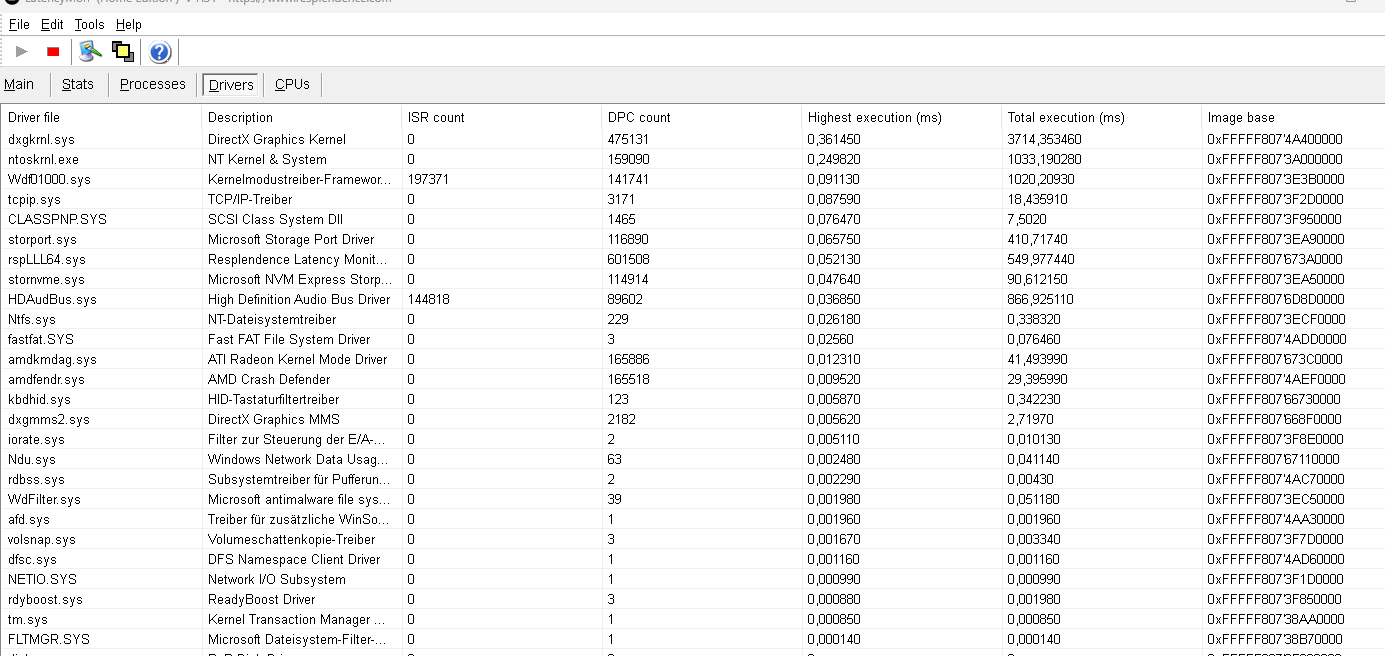Click the ReadyBoost Driver description

coord(261,599)
